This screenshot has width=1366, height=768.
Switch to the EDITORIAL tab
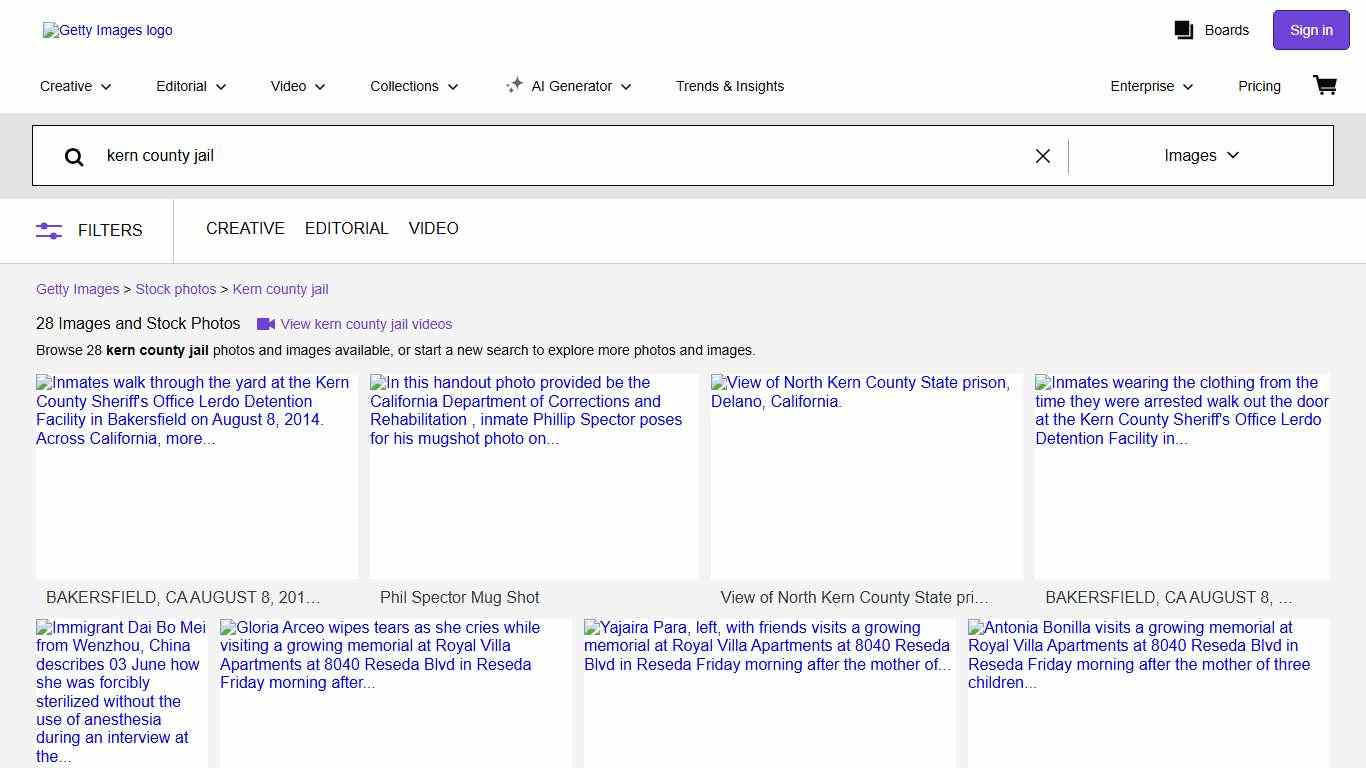(346, 229)
